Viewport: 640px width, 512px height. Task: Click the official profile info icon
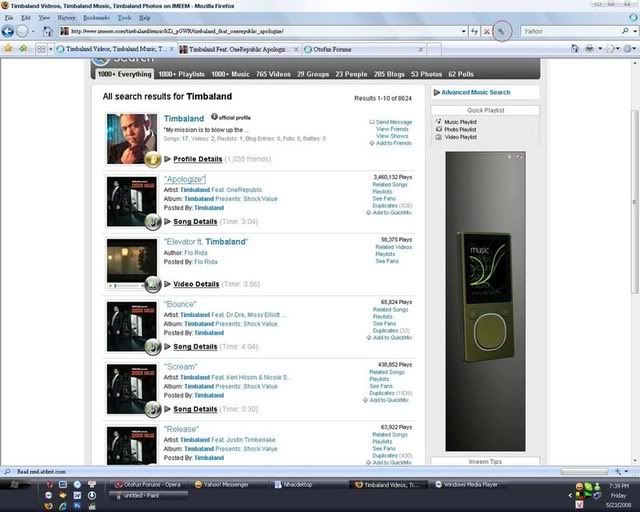[214, 117]
